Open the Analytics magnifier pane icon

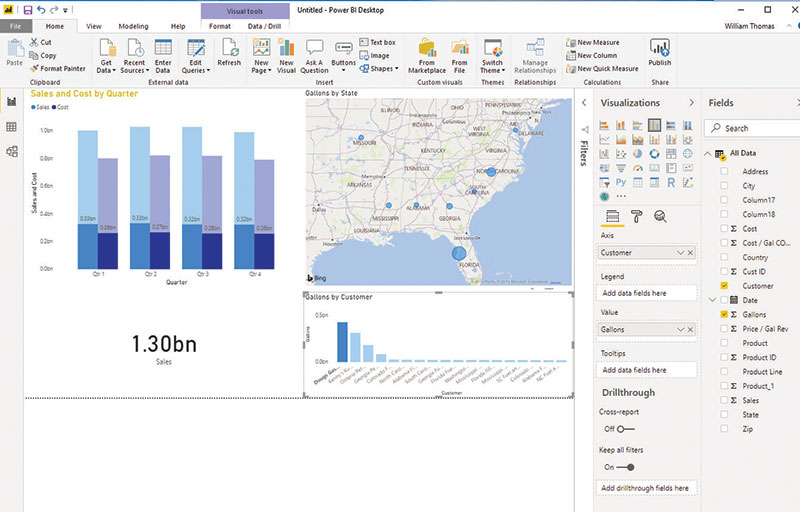pos(660,216)
